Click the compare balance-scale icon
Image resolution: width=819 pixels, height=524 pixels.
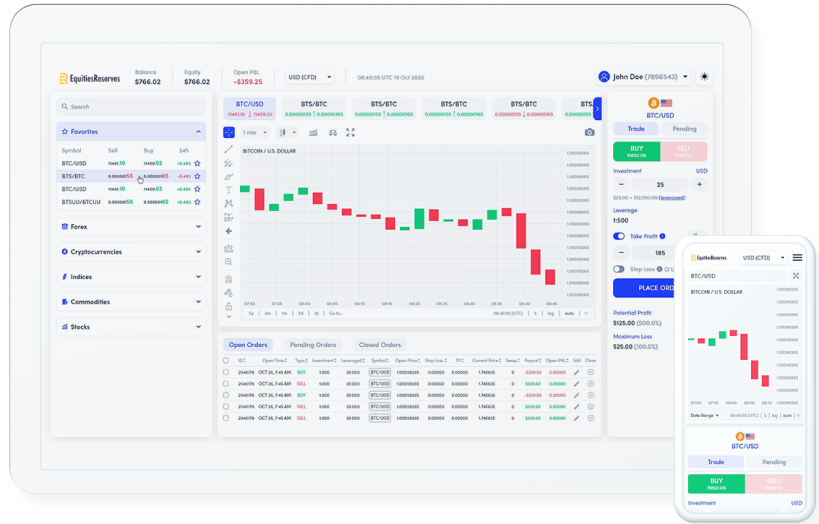tap(333, 133)
